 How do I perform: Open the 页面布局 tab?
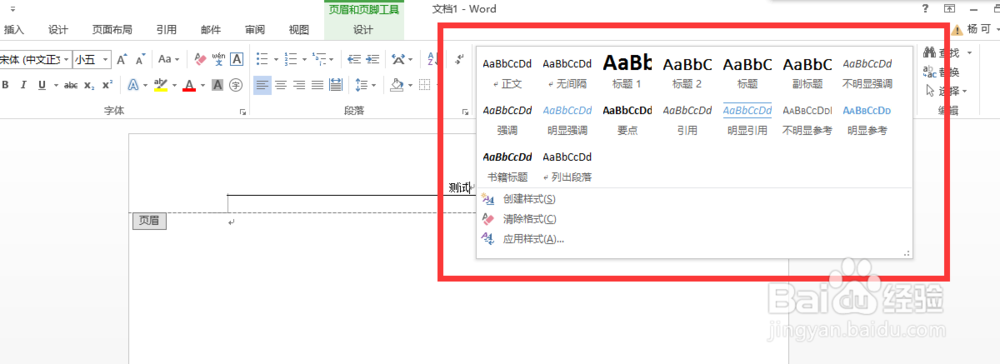point(112,29)
